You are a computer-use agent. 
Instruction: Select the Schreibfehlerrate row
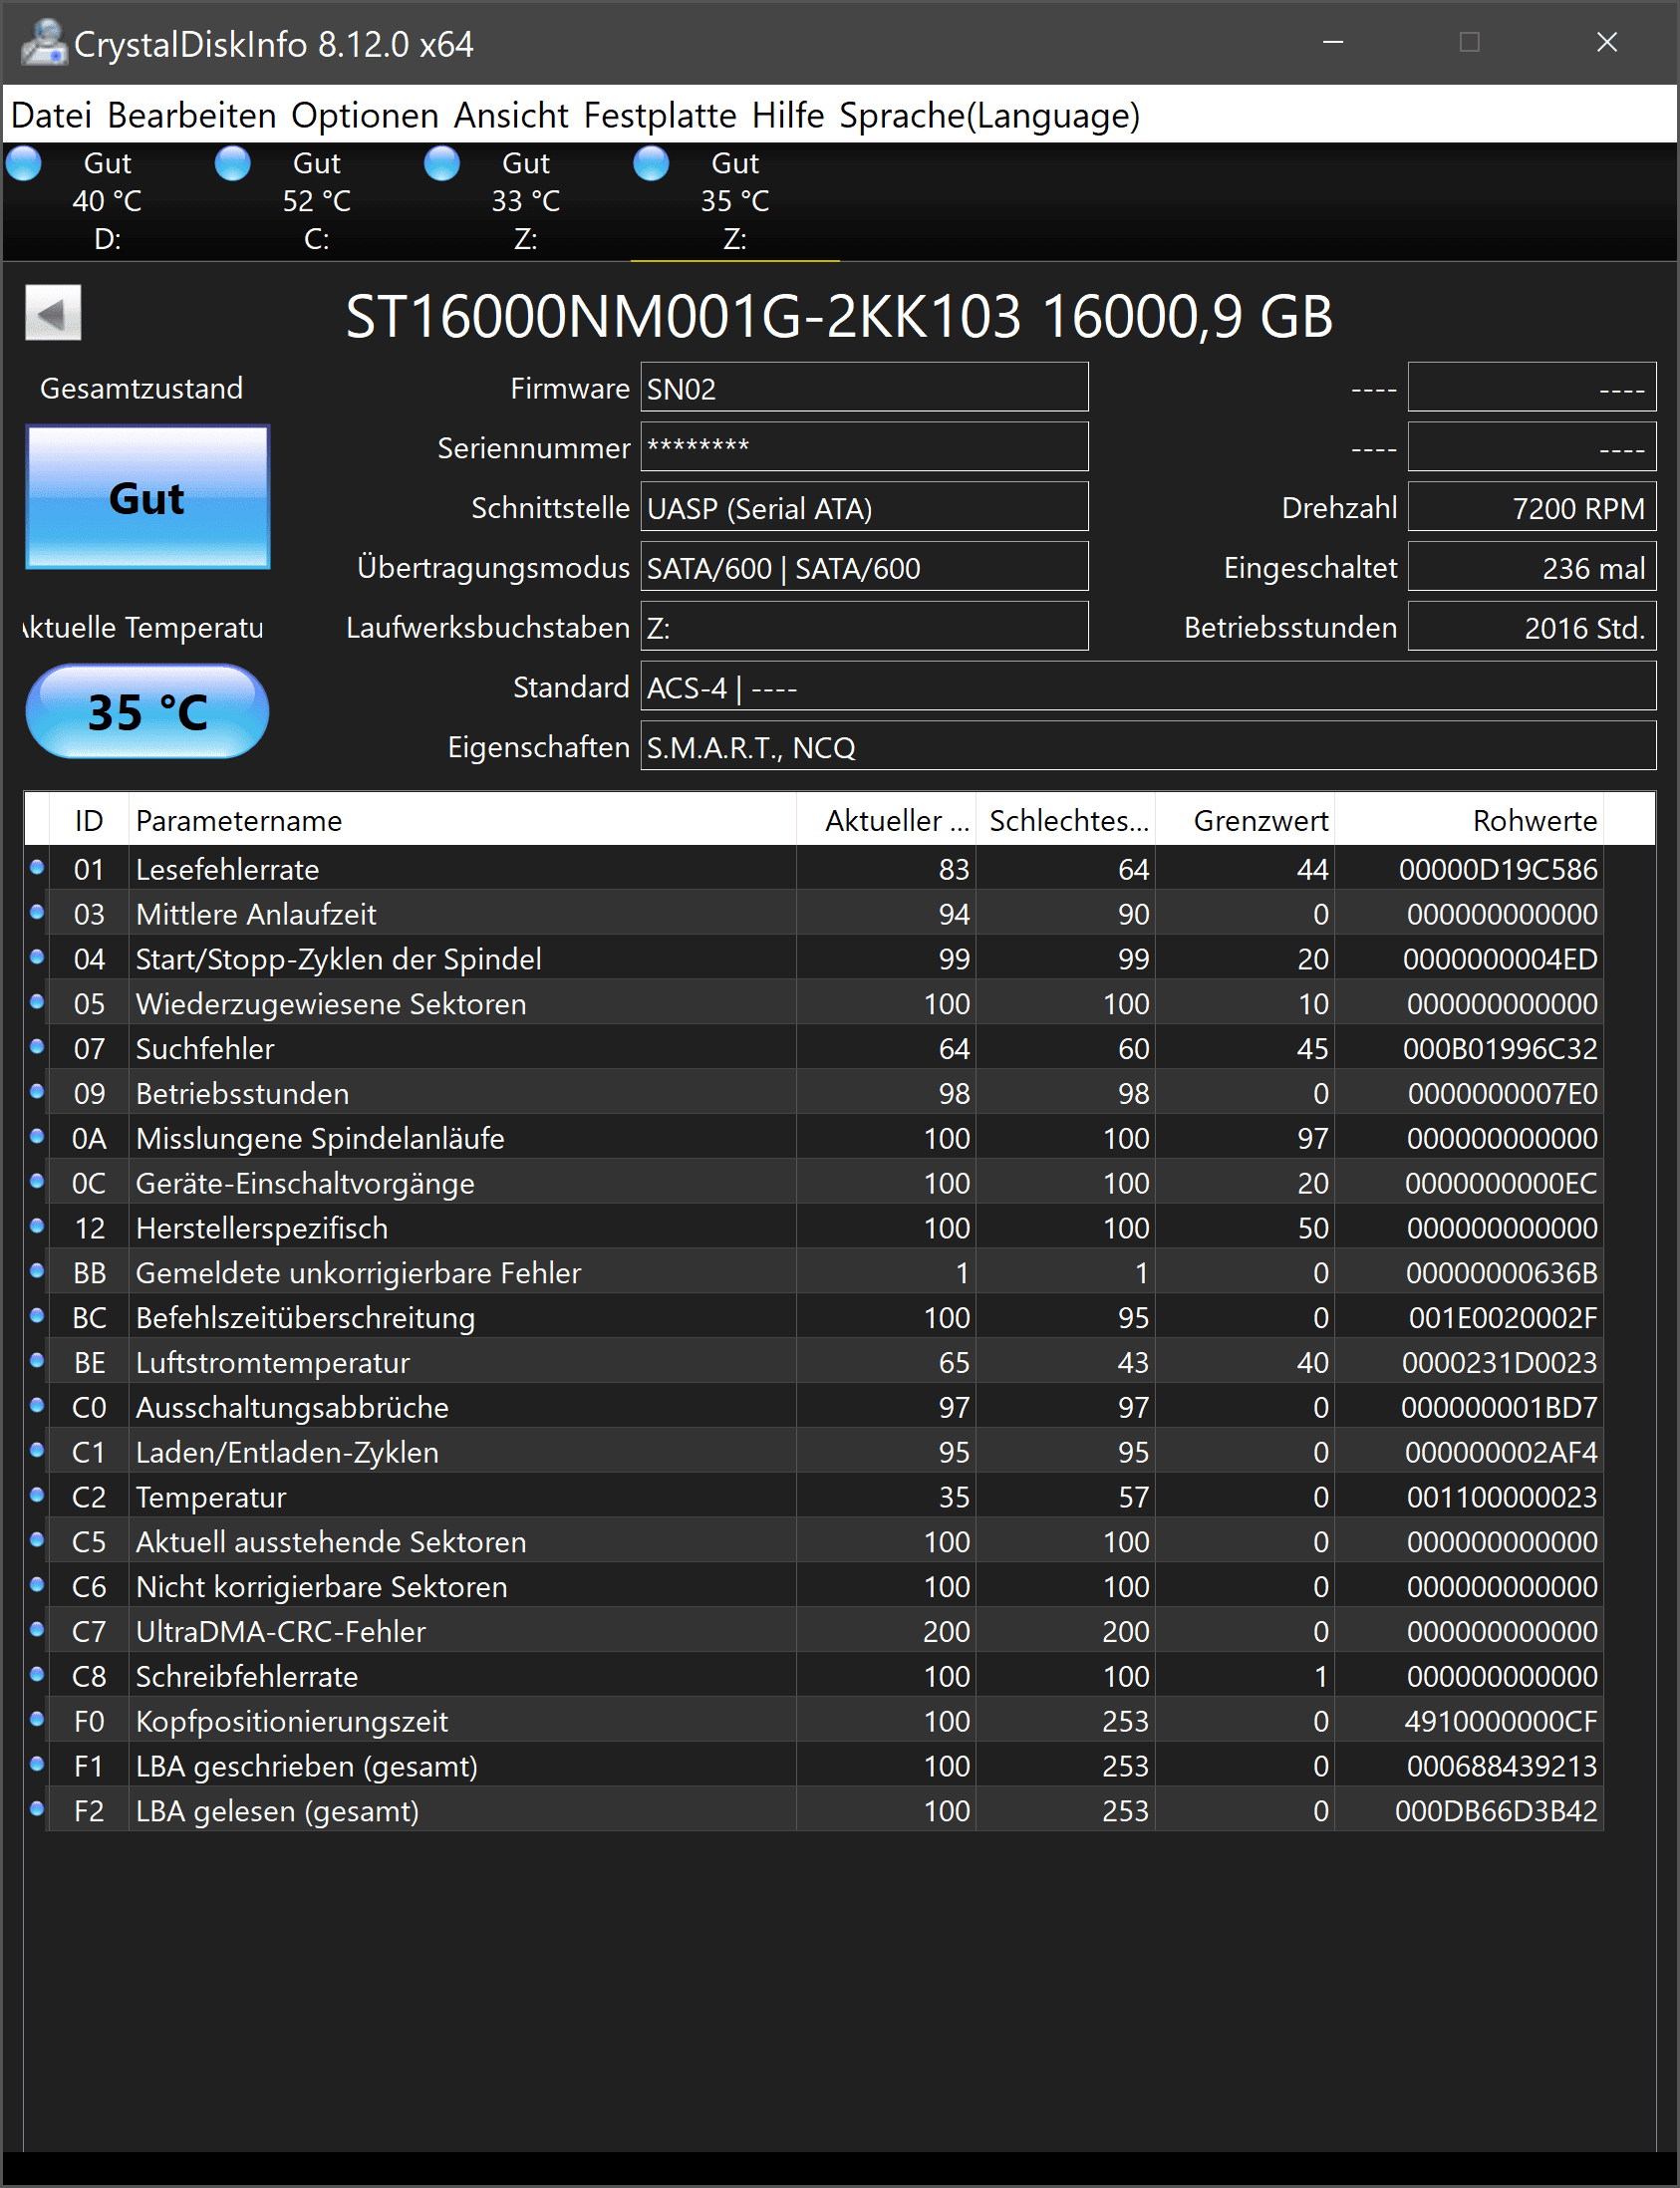814,1676
